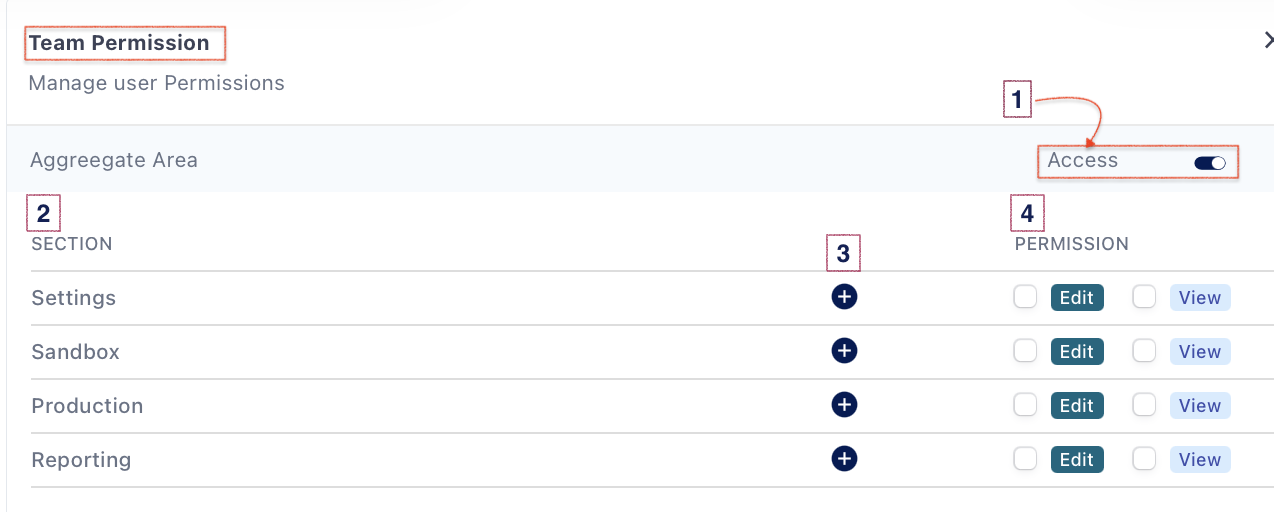Click the Edit badge in Production row
This screenshot has width=1274, height=512.
click(x=1077, y=406)
